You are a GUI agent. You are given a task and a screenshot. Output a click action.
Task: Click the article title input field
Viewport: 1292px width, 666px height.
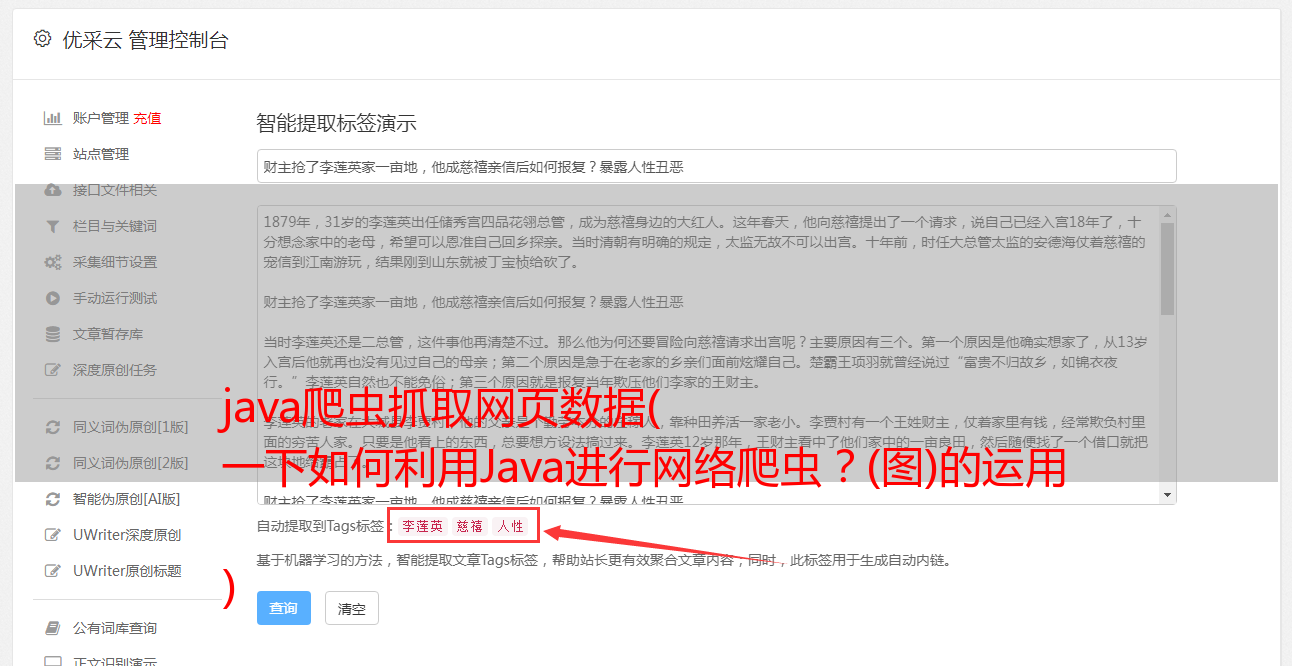click(716, 166)
